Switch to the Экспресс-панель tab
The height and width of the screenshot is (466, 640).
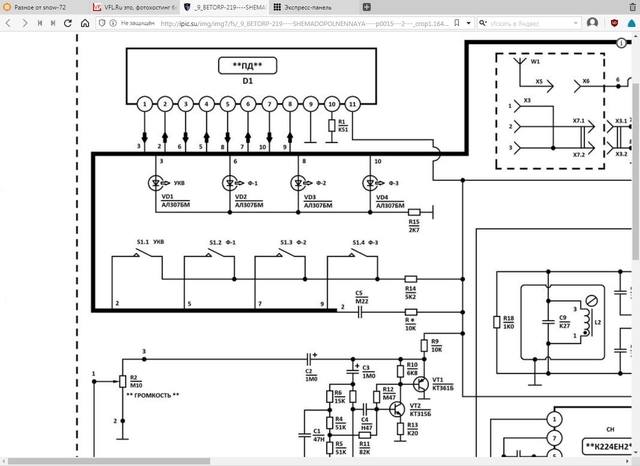[299, 6]
